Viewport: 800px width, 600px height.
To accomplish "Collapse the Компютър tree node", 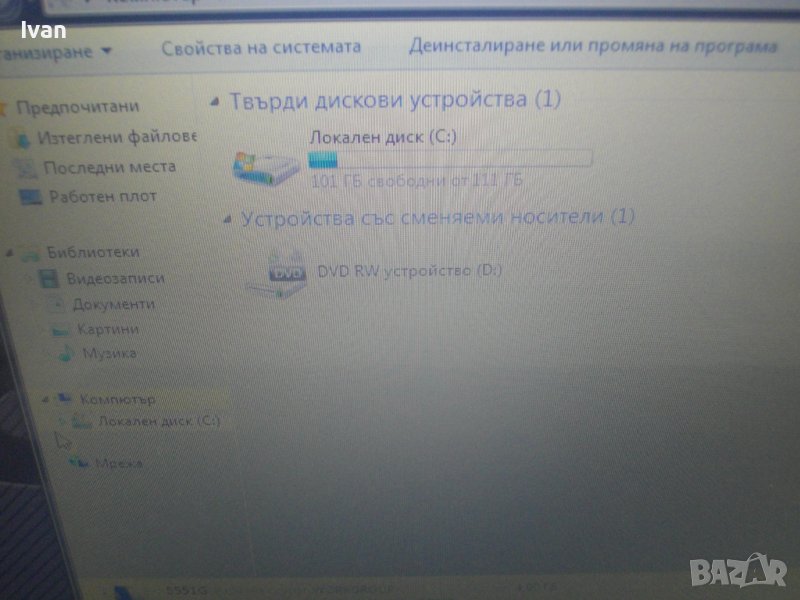I will (45, 399).
